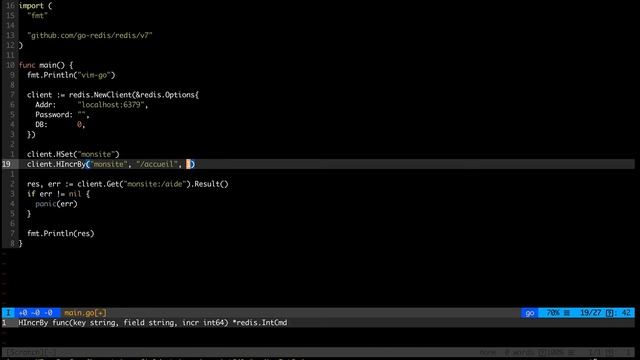Click the main.go[+] filename in statusline
Screen dimensions: 640x360
tap(85, 313)
